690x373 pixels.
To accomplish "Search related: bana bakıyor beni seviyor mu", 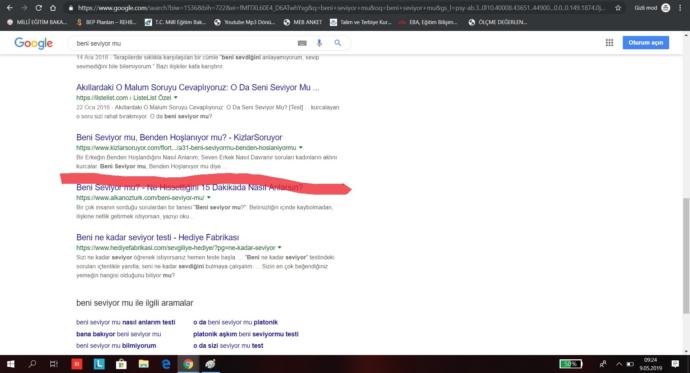I will [118, 334].
